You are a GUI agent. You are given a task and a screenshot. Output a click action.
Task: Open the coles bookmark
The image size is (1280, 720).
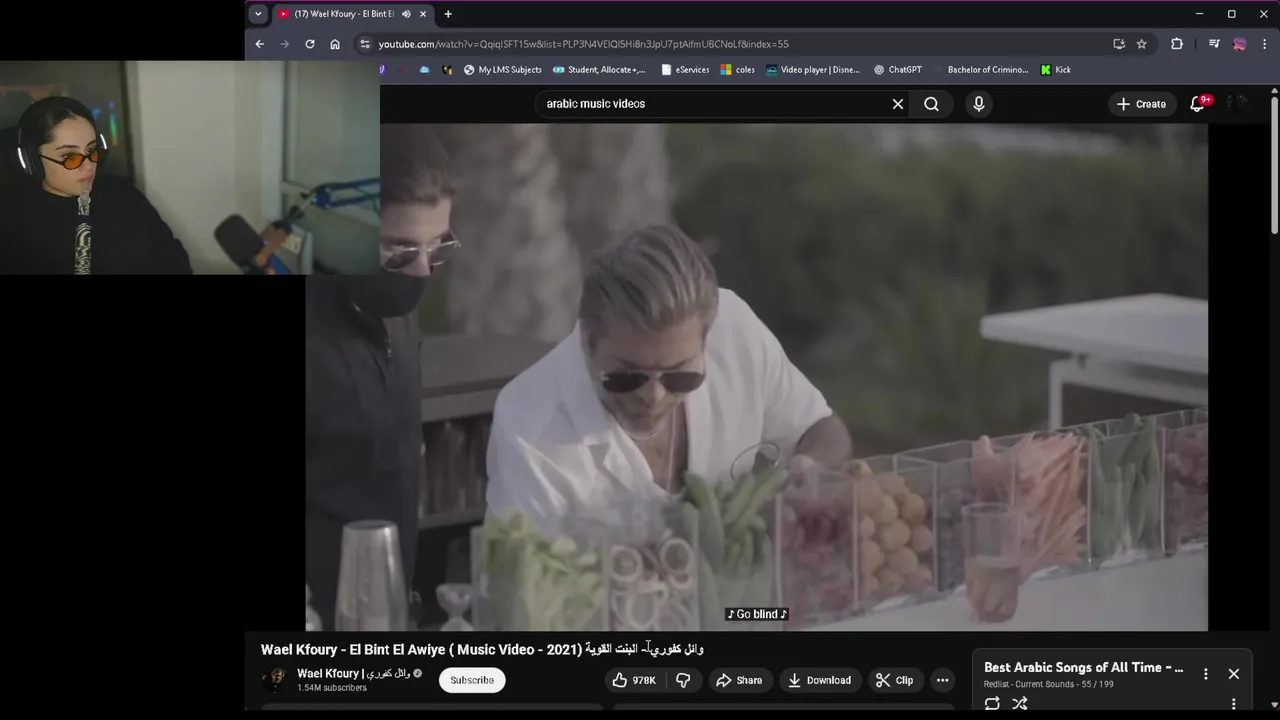[737, 70]
